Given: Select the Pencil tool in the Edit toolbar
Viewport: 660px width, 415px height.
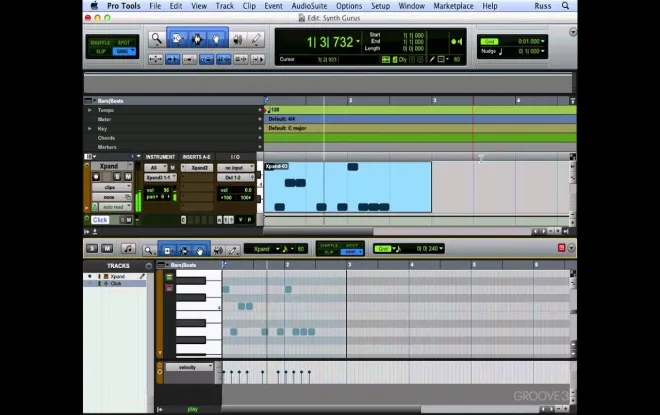Looking at the screenshot, I should [255, 39].
